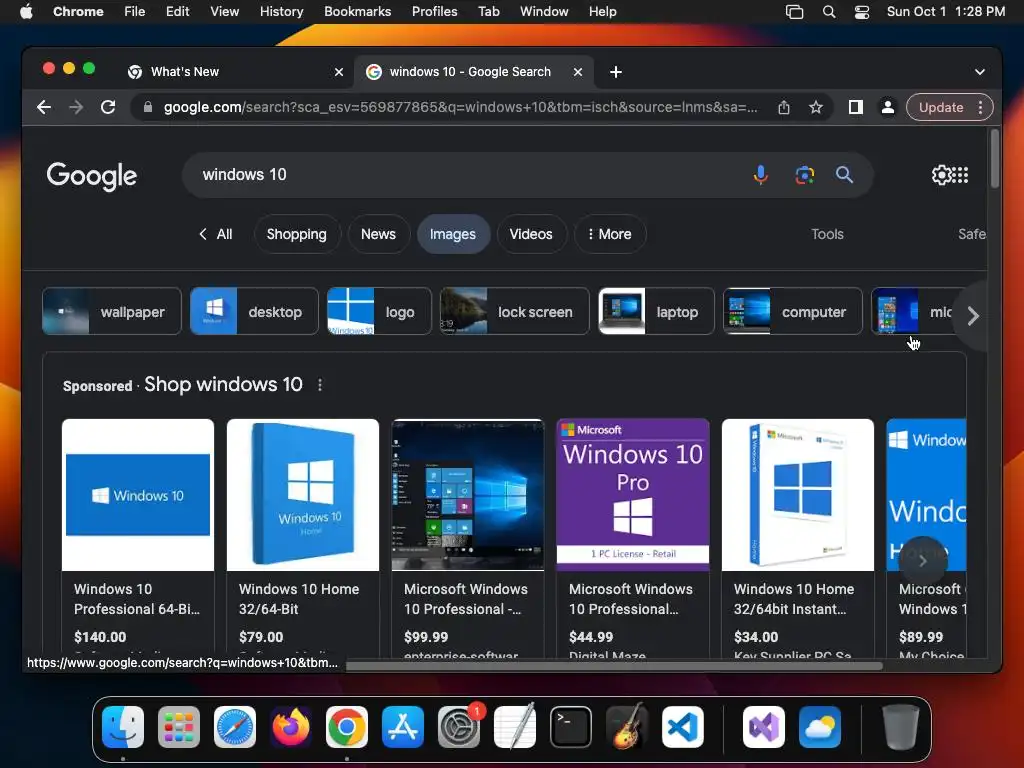Screen dimensions: 1024x768
Task: Expand the More search filters menu
Action: [610, 234]
